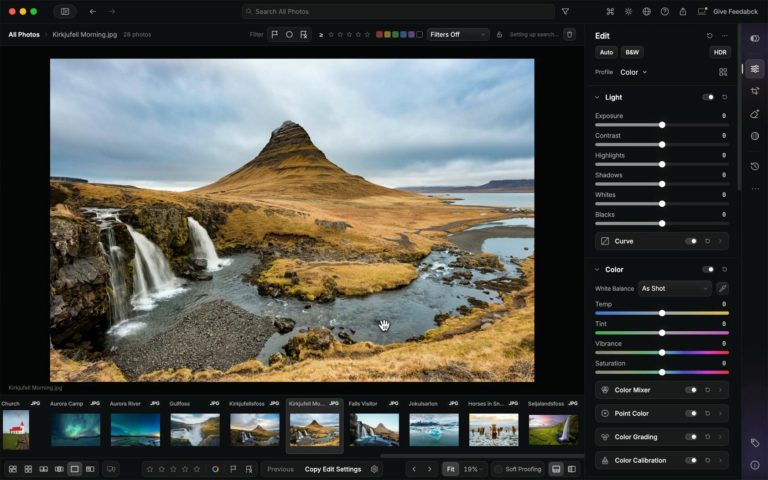Go to next photo arrow
The image size is (768, 480).
[430, 469]
